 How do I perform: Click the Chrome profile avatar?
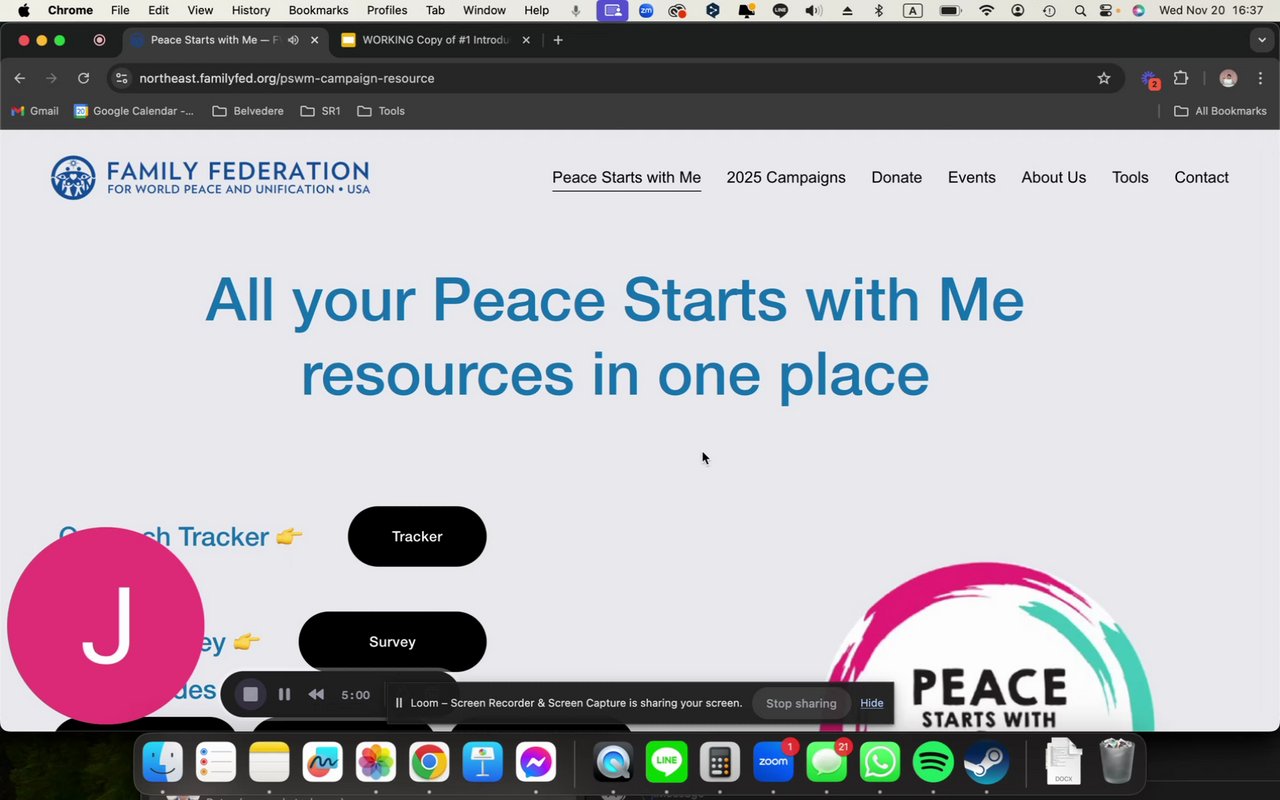pos(1229,78)
